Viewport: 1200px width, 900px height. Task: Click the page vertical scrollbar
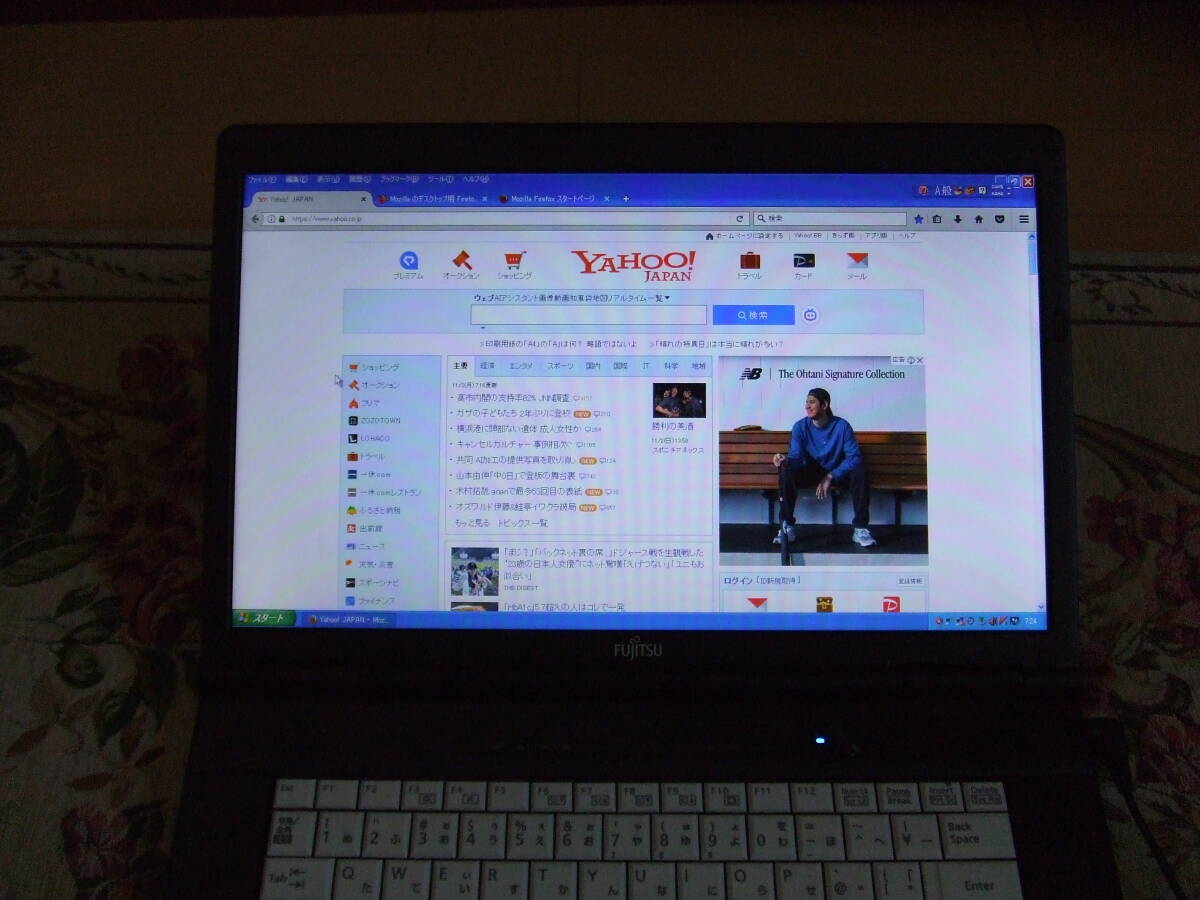click(1033, 420)
